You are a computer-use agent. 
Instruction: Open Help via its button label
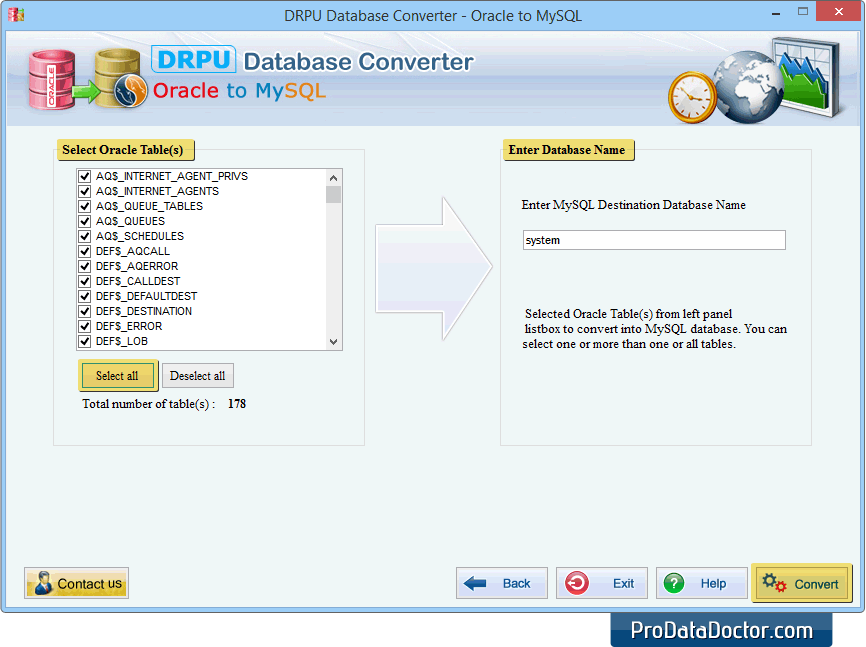(x=713, y=583)
